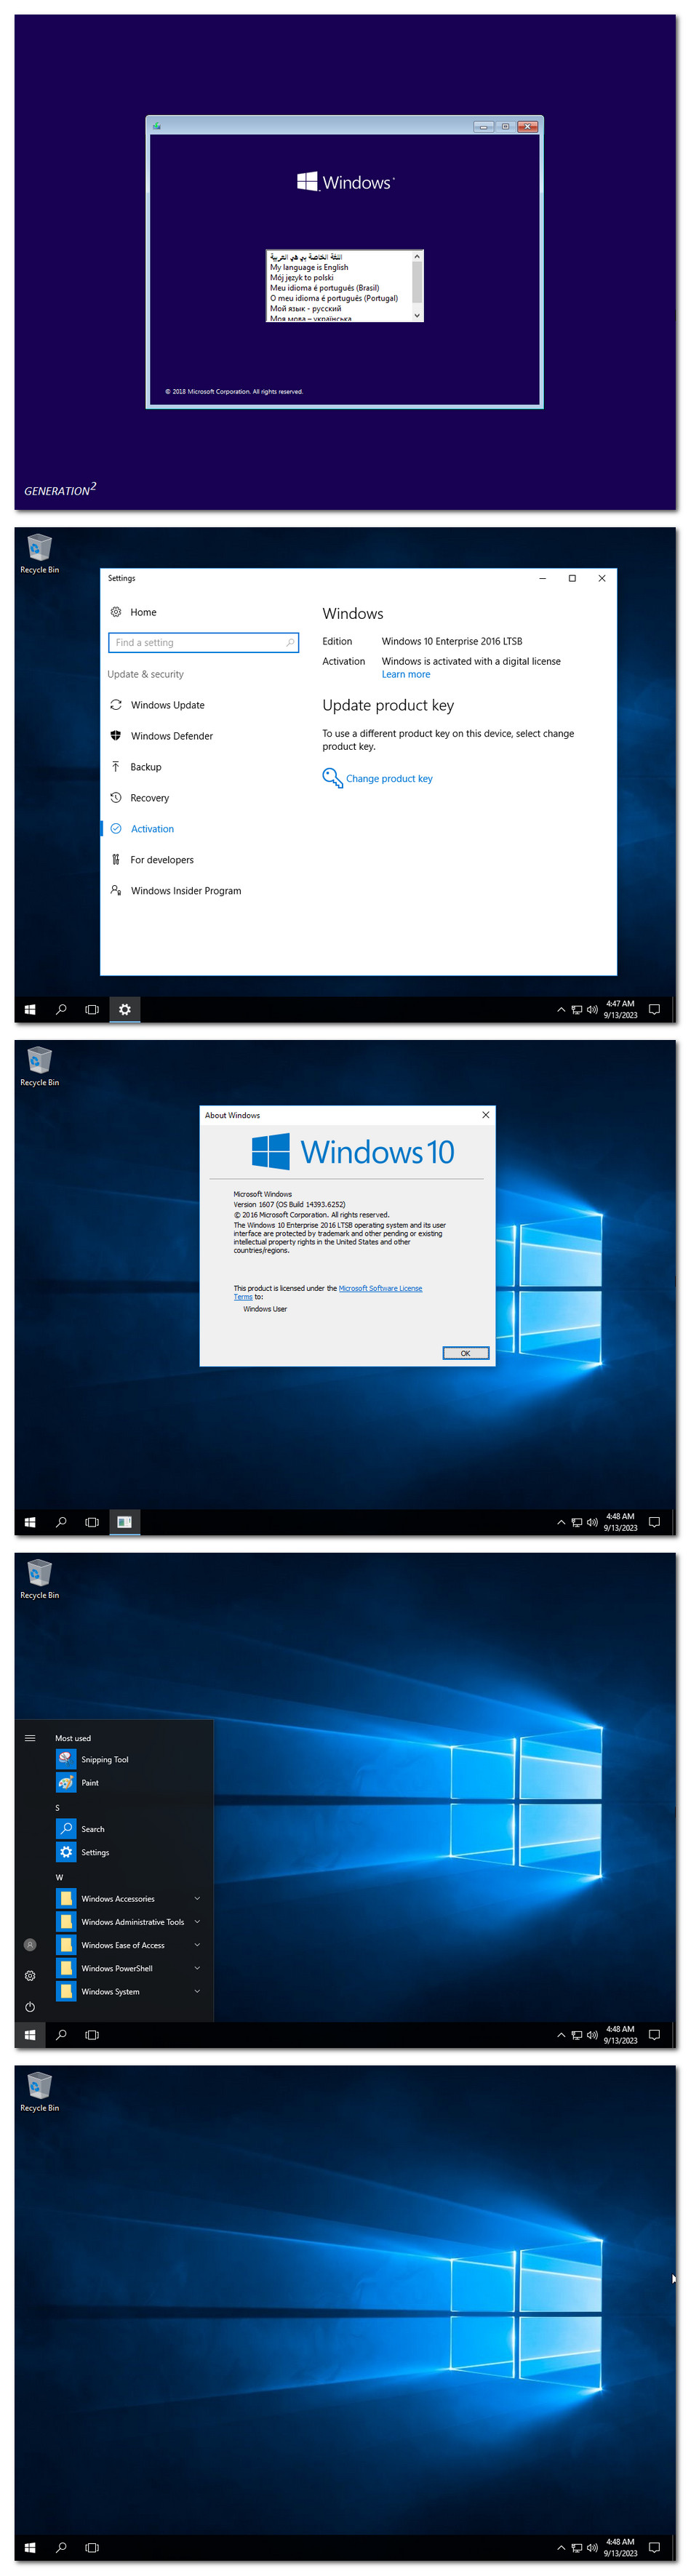Choose My language is English

point(309,268)
